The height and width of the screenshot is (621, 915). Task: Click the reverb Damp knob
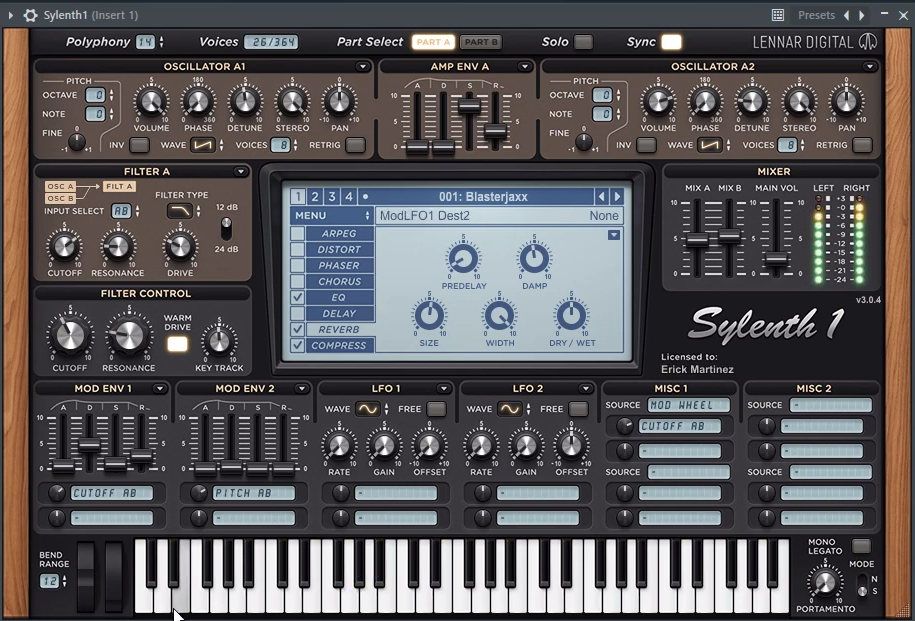(x=534, y=259)
